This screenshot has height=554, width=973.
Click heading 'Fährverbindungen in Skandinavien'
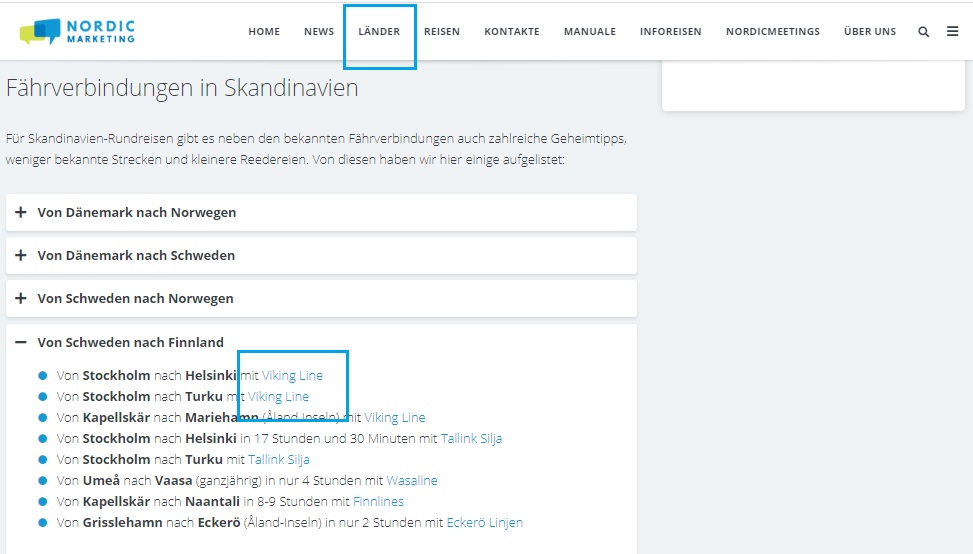[182, 88]
